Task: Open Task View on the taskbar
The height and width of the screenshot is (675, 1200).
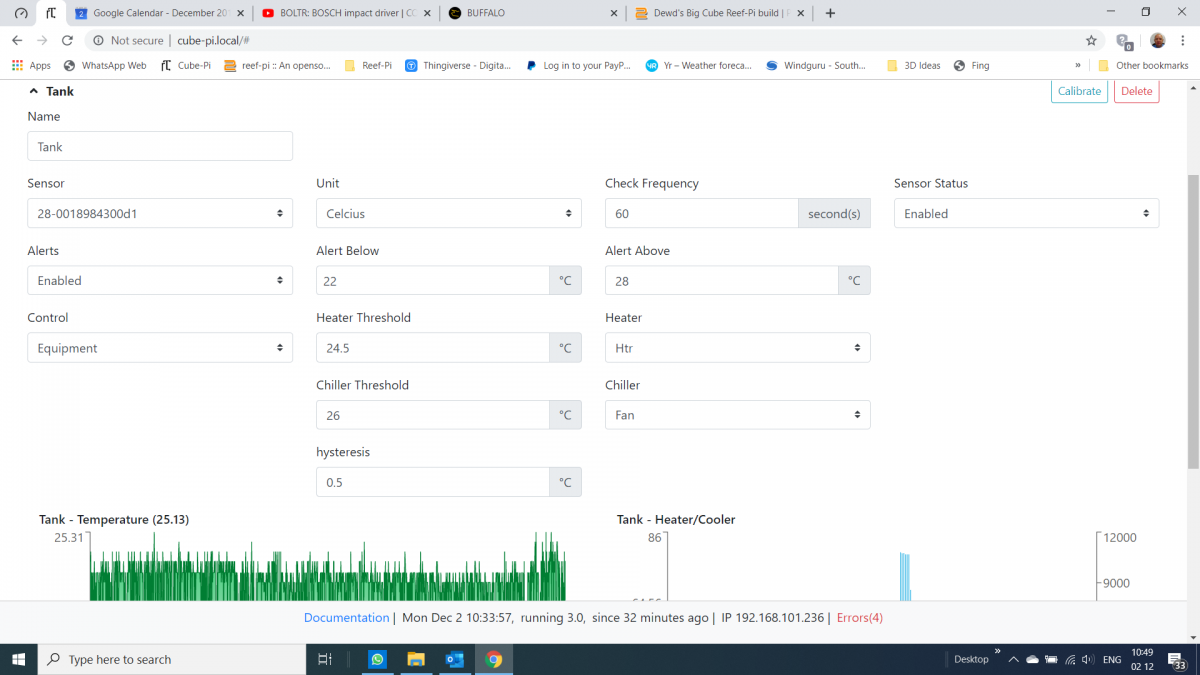Action: pyautogui.click(x=324, y=659)
